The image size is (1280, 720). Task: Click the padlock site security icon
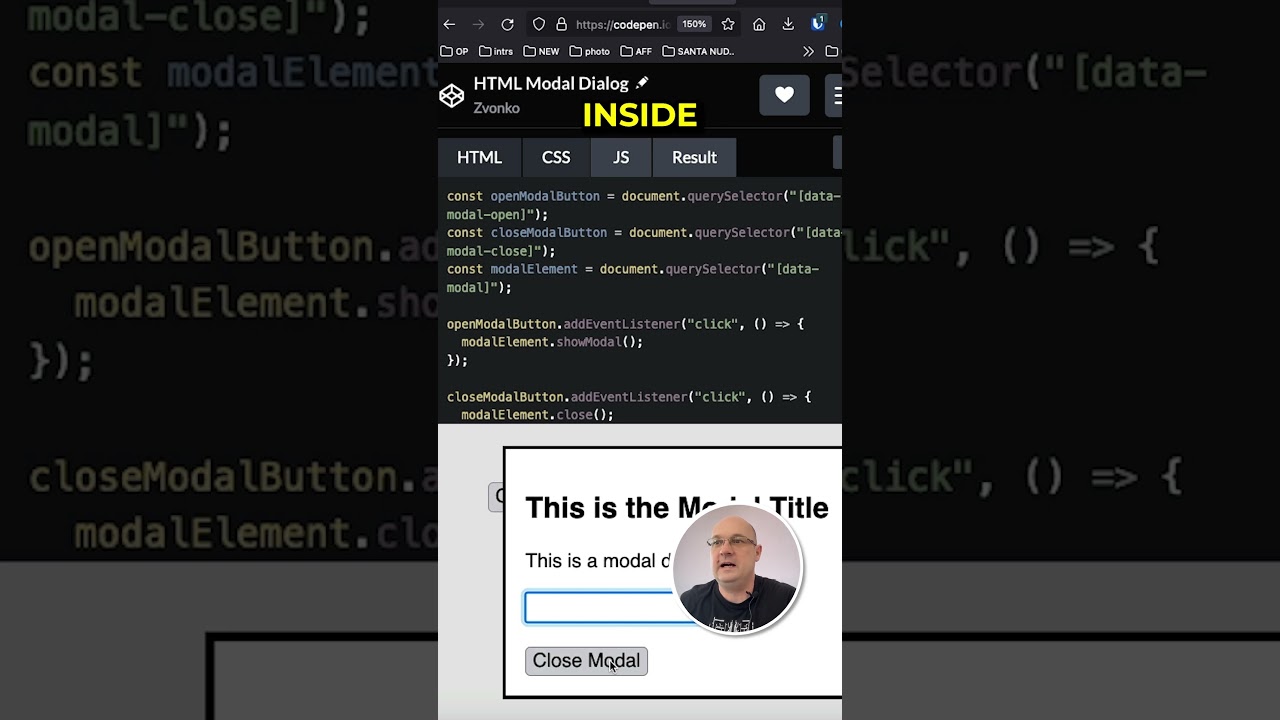coord(561,24)
